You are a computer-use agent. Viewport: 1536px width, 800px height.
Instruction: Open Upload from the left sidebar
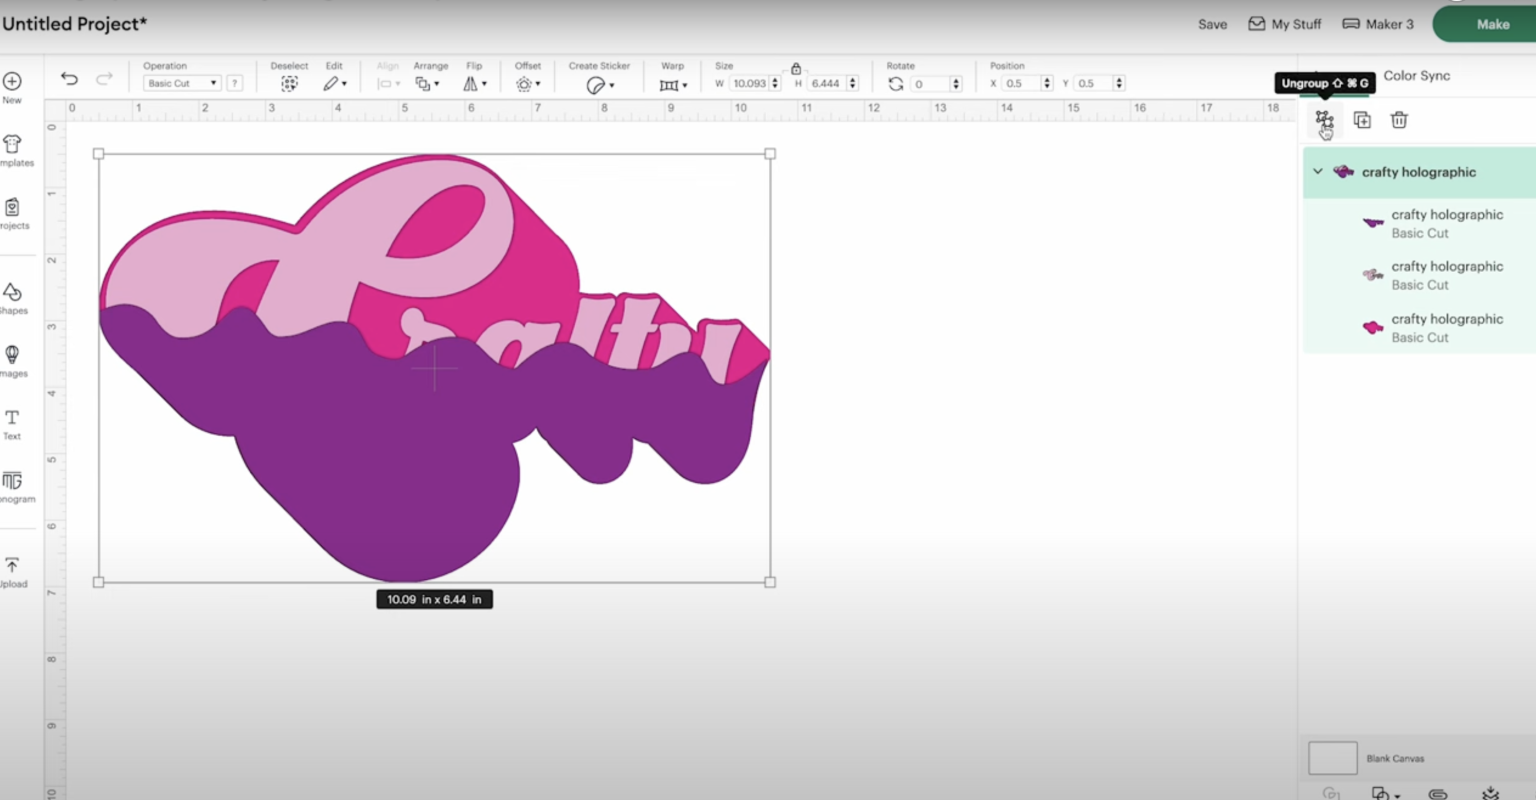(x=12, y=571)
